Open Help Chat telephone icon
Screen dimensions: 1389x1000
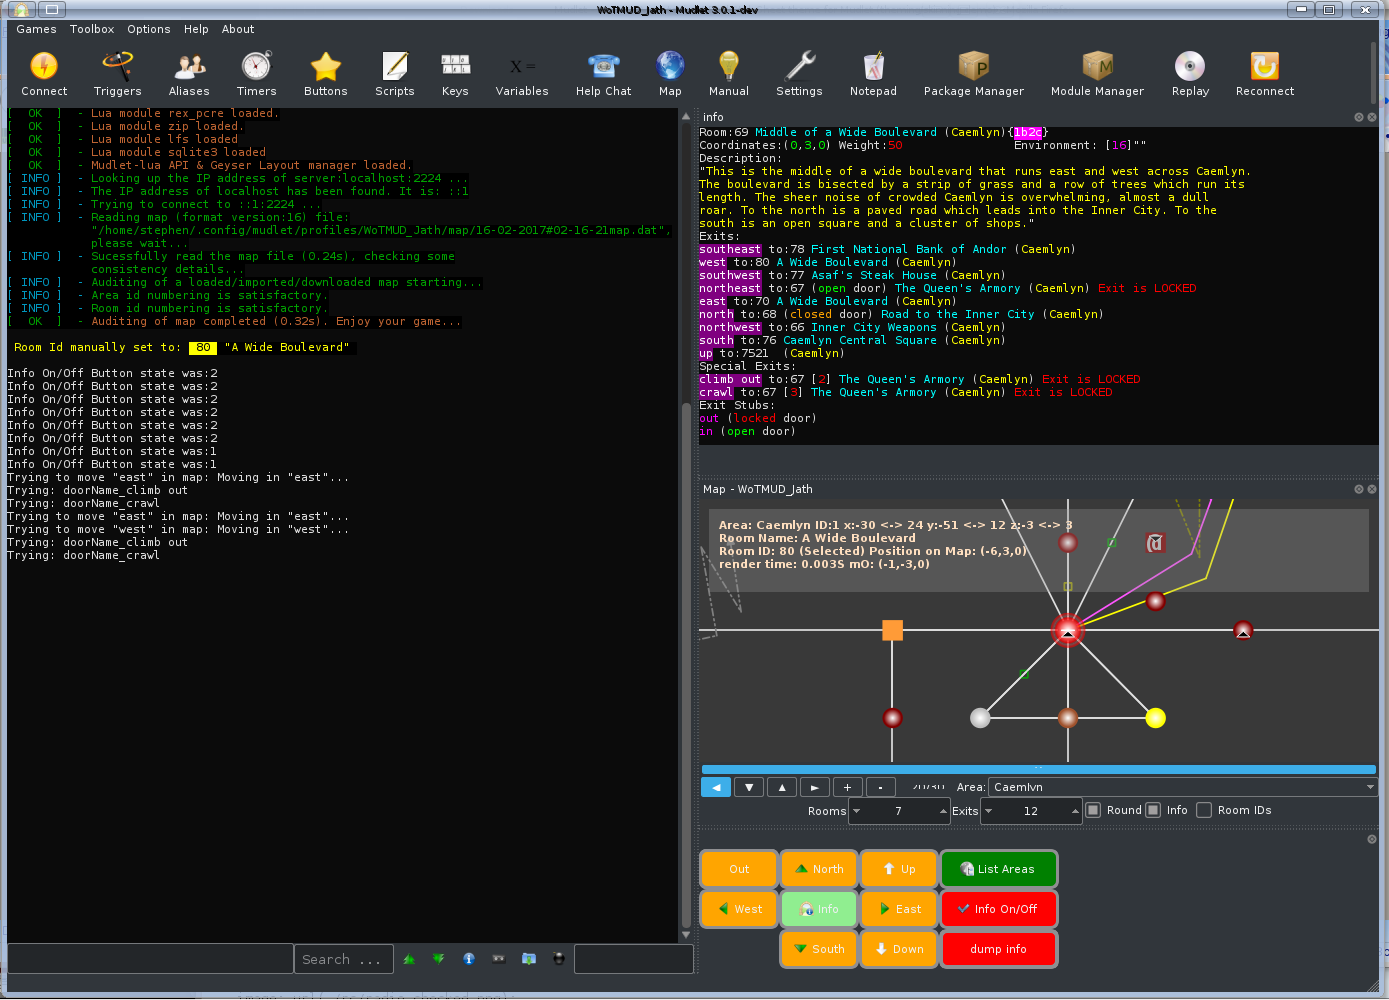pyautogui.click(x=604, y=75)
